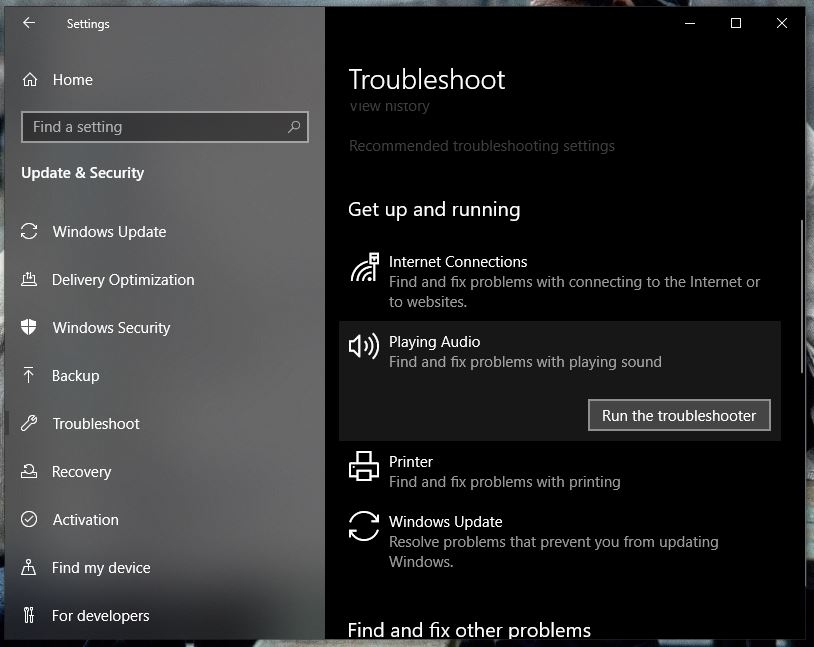Click the Activation checkmark circle icon
The width and height of the screenshot is (814, 647).
click(x=29, y=519)
